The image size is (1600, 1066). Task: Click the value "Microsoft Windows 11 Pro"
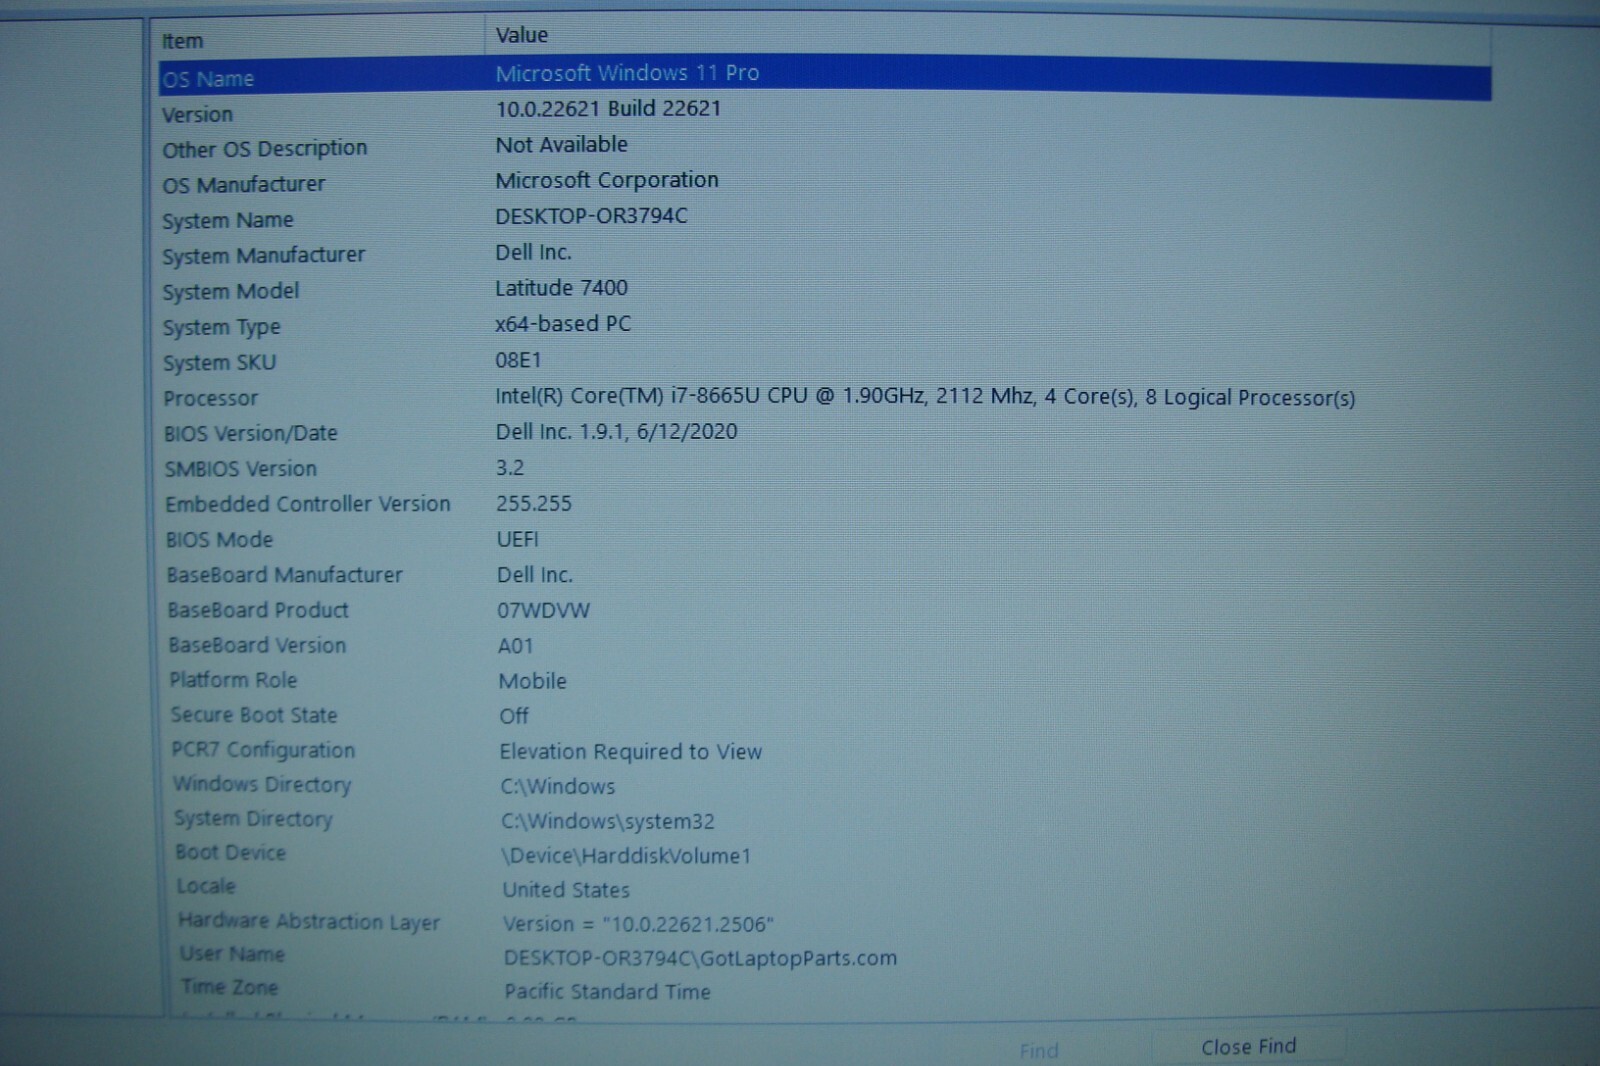pyautogui.click(x=627, y=73)
